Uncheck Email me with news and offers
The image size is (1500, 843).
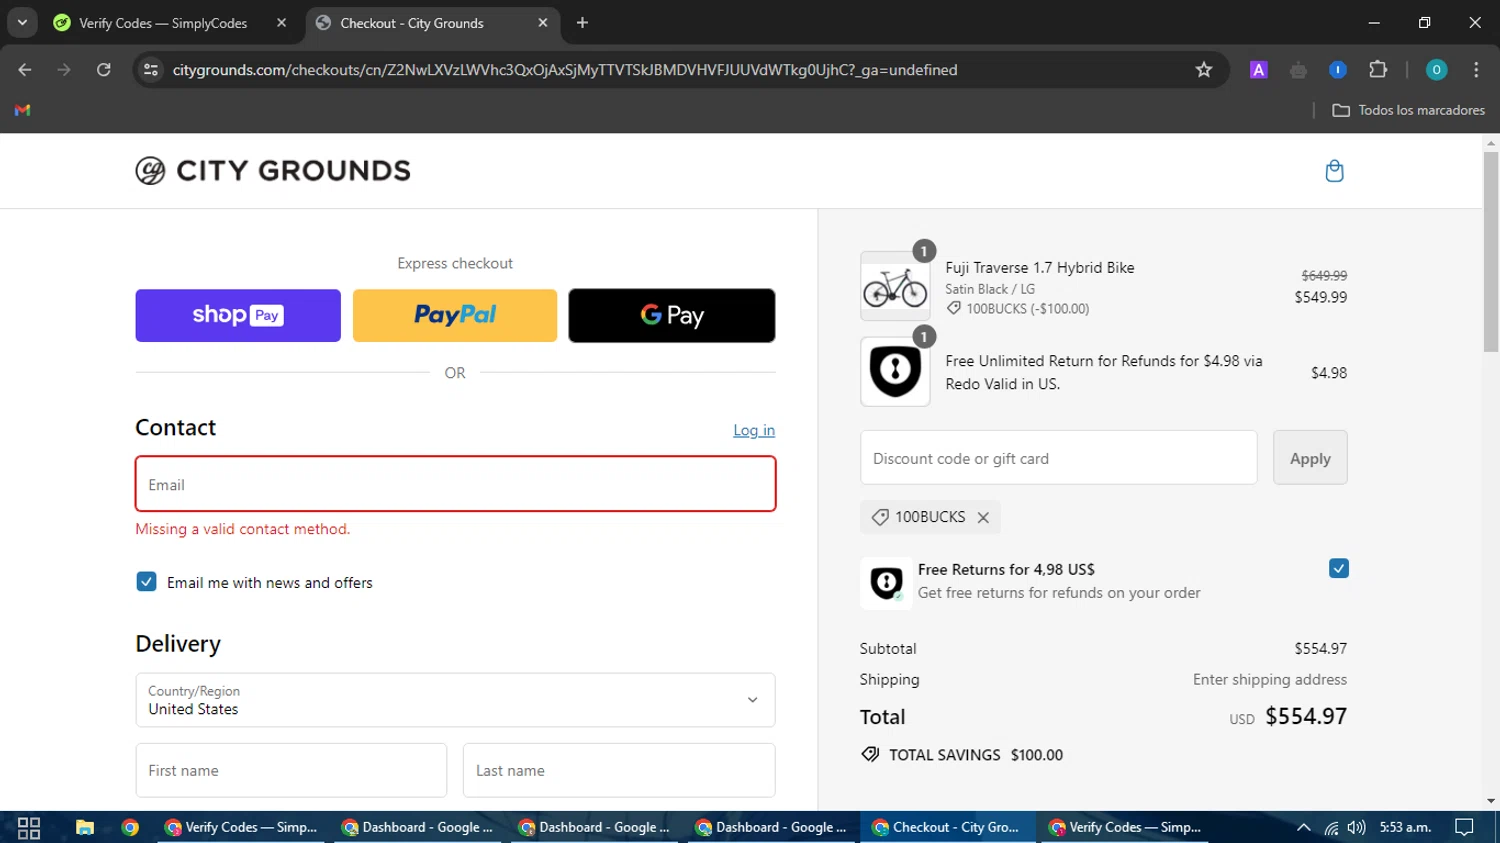tap(147, 582)
